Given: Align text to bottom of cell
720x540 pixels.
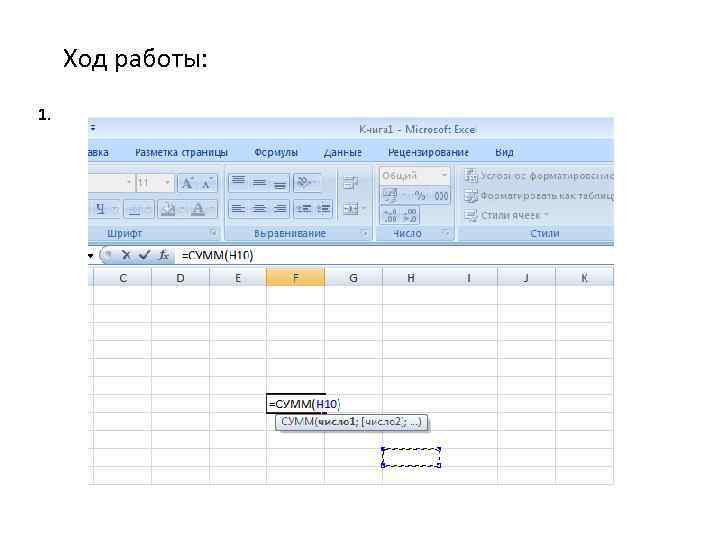Looking at the screenshot, I should pyautogui.click(x=279, y=183).
